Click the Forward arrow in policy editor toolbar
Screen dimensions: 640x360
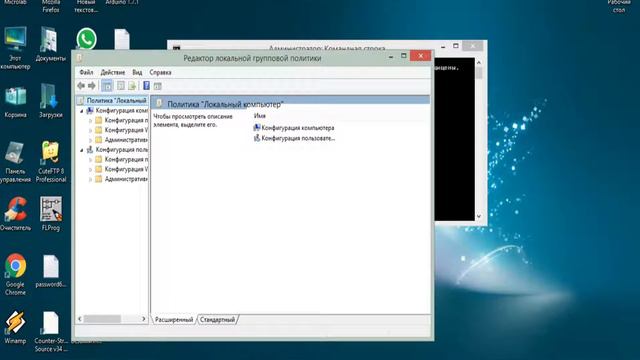92,86
